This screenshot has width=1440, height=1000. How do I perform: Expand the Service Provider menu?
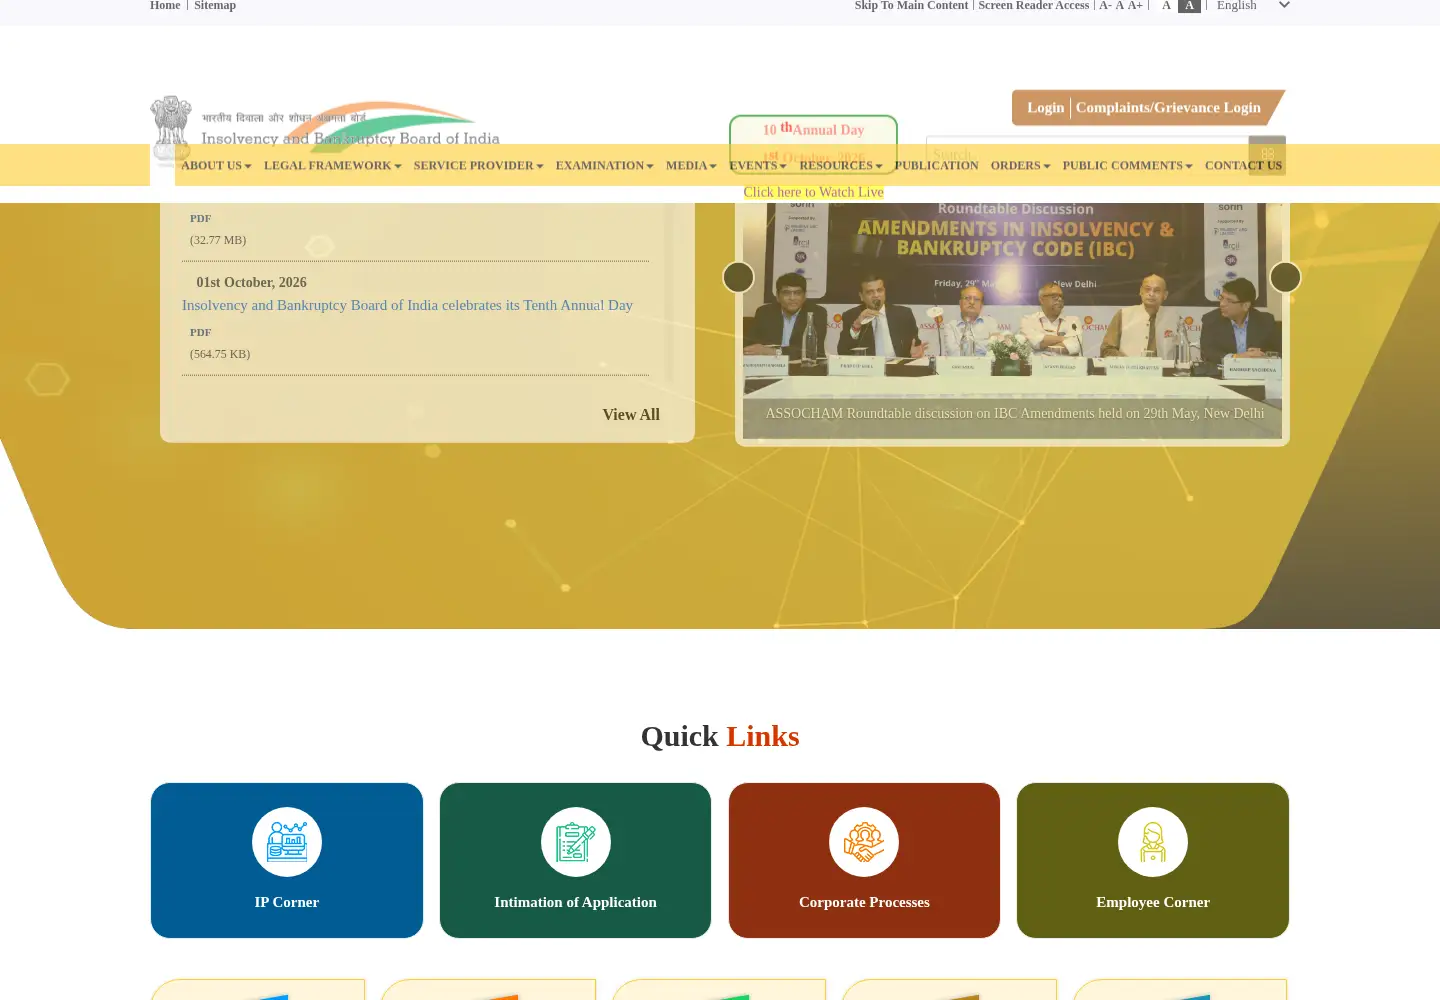(x=478, y=166)
